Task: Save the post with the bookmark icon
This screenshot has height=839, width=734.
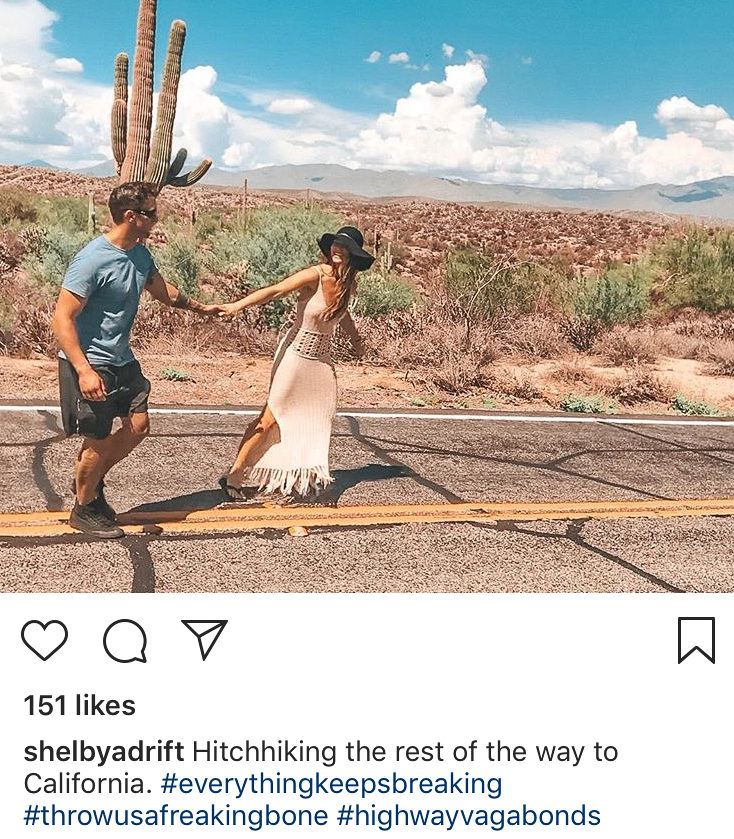Action: pyautogui.click(x=697, y=640)
